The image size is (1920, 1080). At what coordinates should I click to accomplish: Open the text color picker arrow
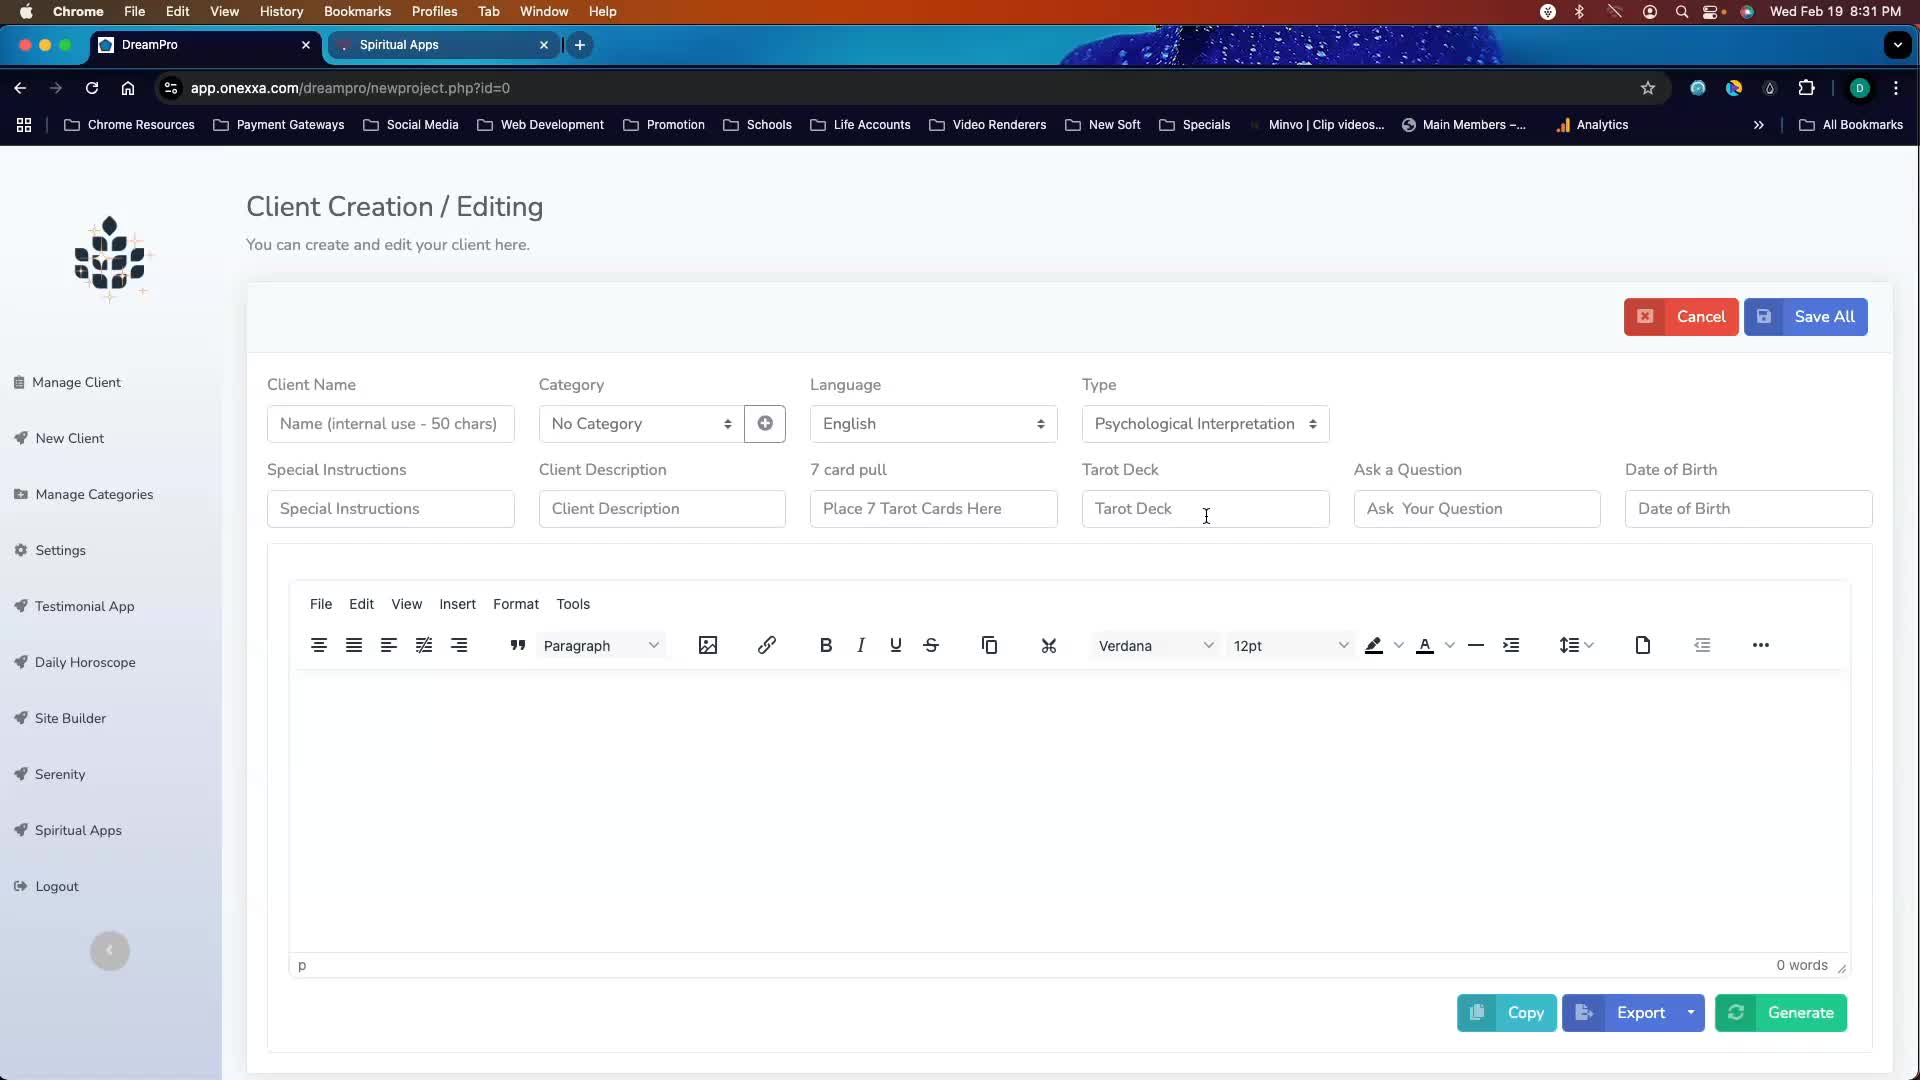pyautogui.click(x=1450, y=646)
